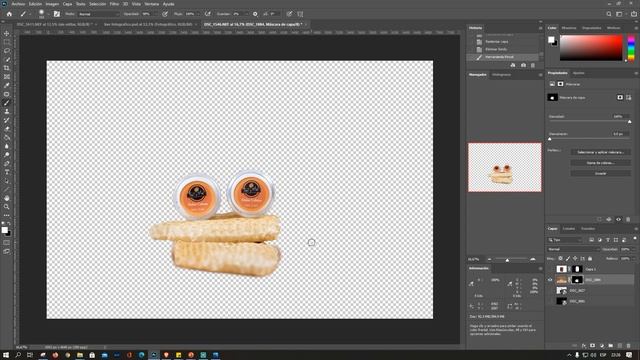The image size is (640, 360).
Task: Open the Filtro menu
Action: point(114,4)
